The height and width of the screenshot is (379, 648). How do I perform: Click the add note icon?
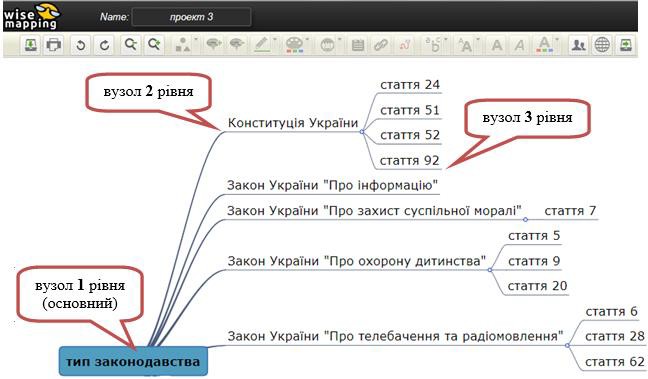point(357,45)
